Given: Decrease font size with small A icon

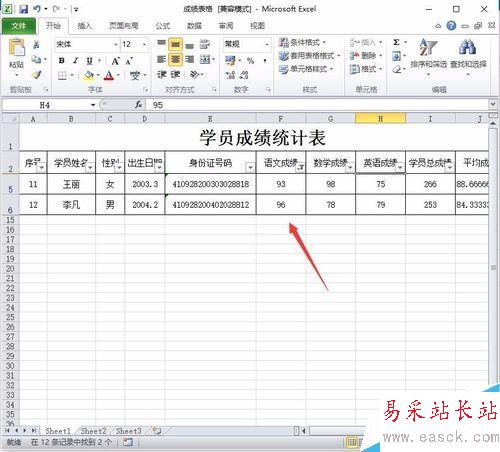Looking at the screenshot, I should (129, 61).
